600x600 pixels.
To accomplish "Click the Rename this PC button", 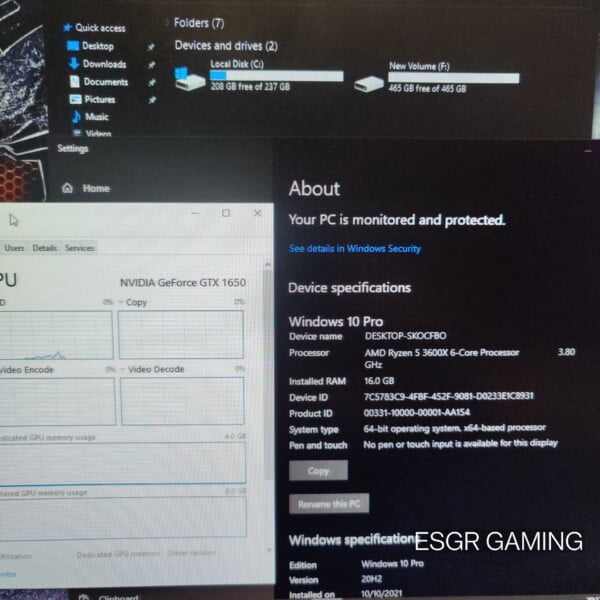I will 329,504.
